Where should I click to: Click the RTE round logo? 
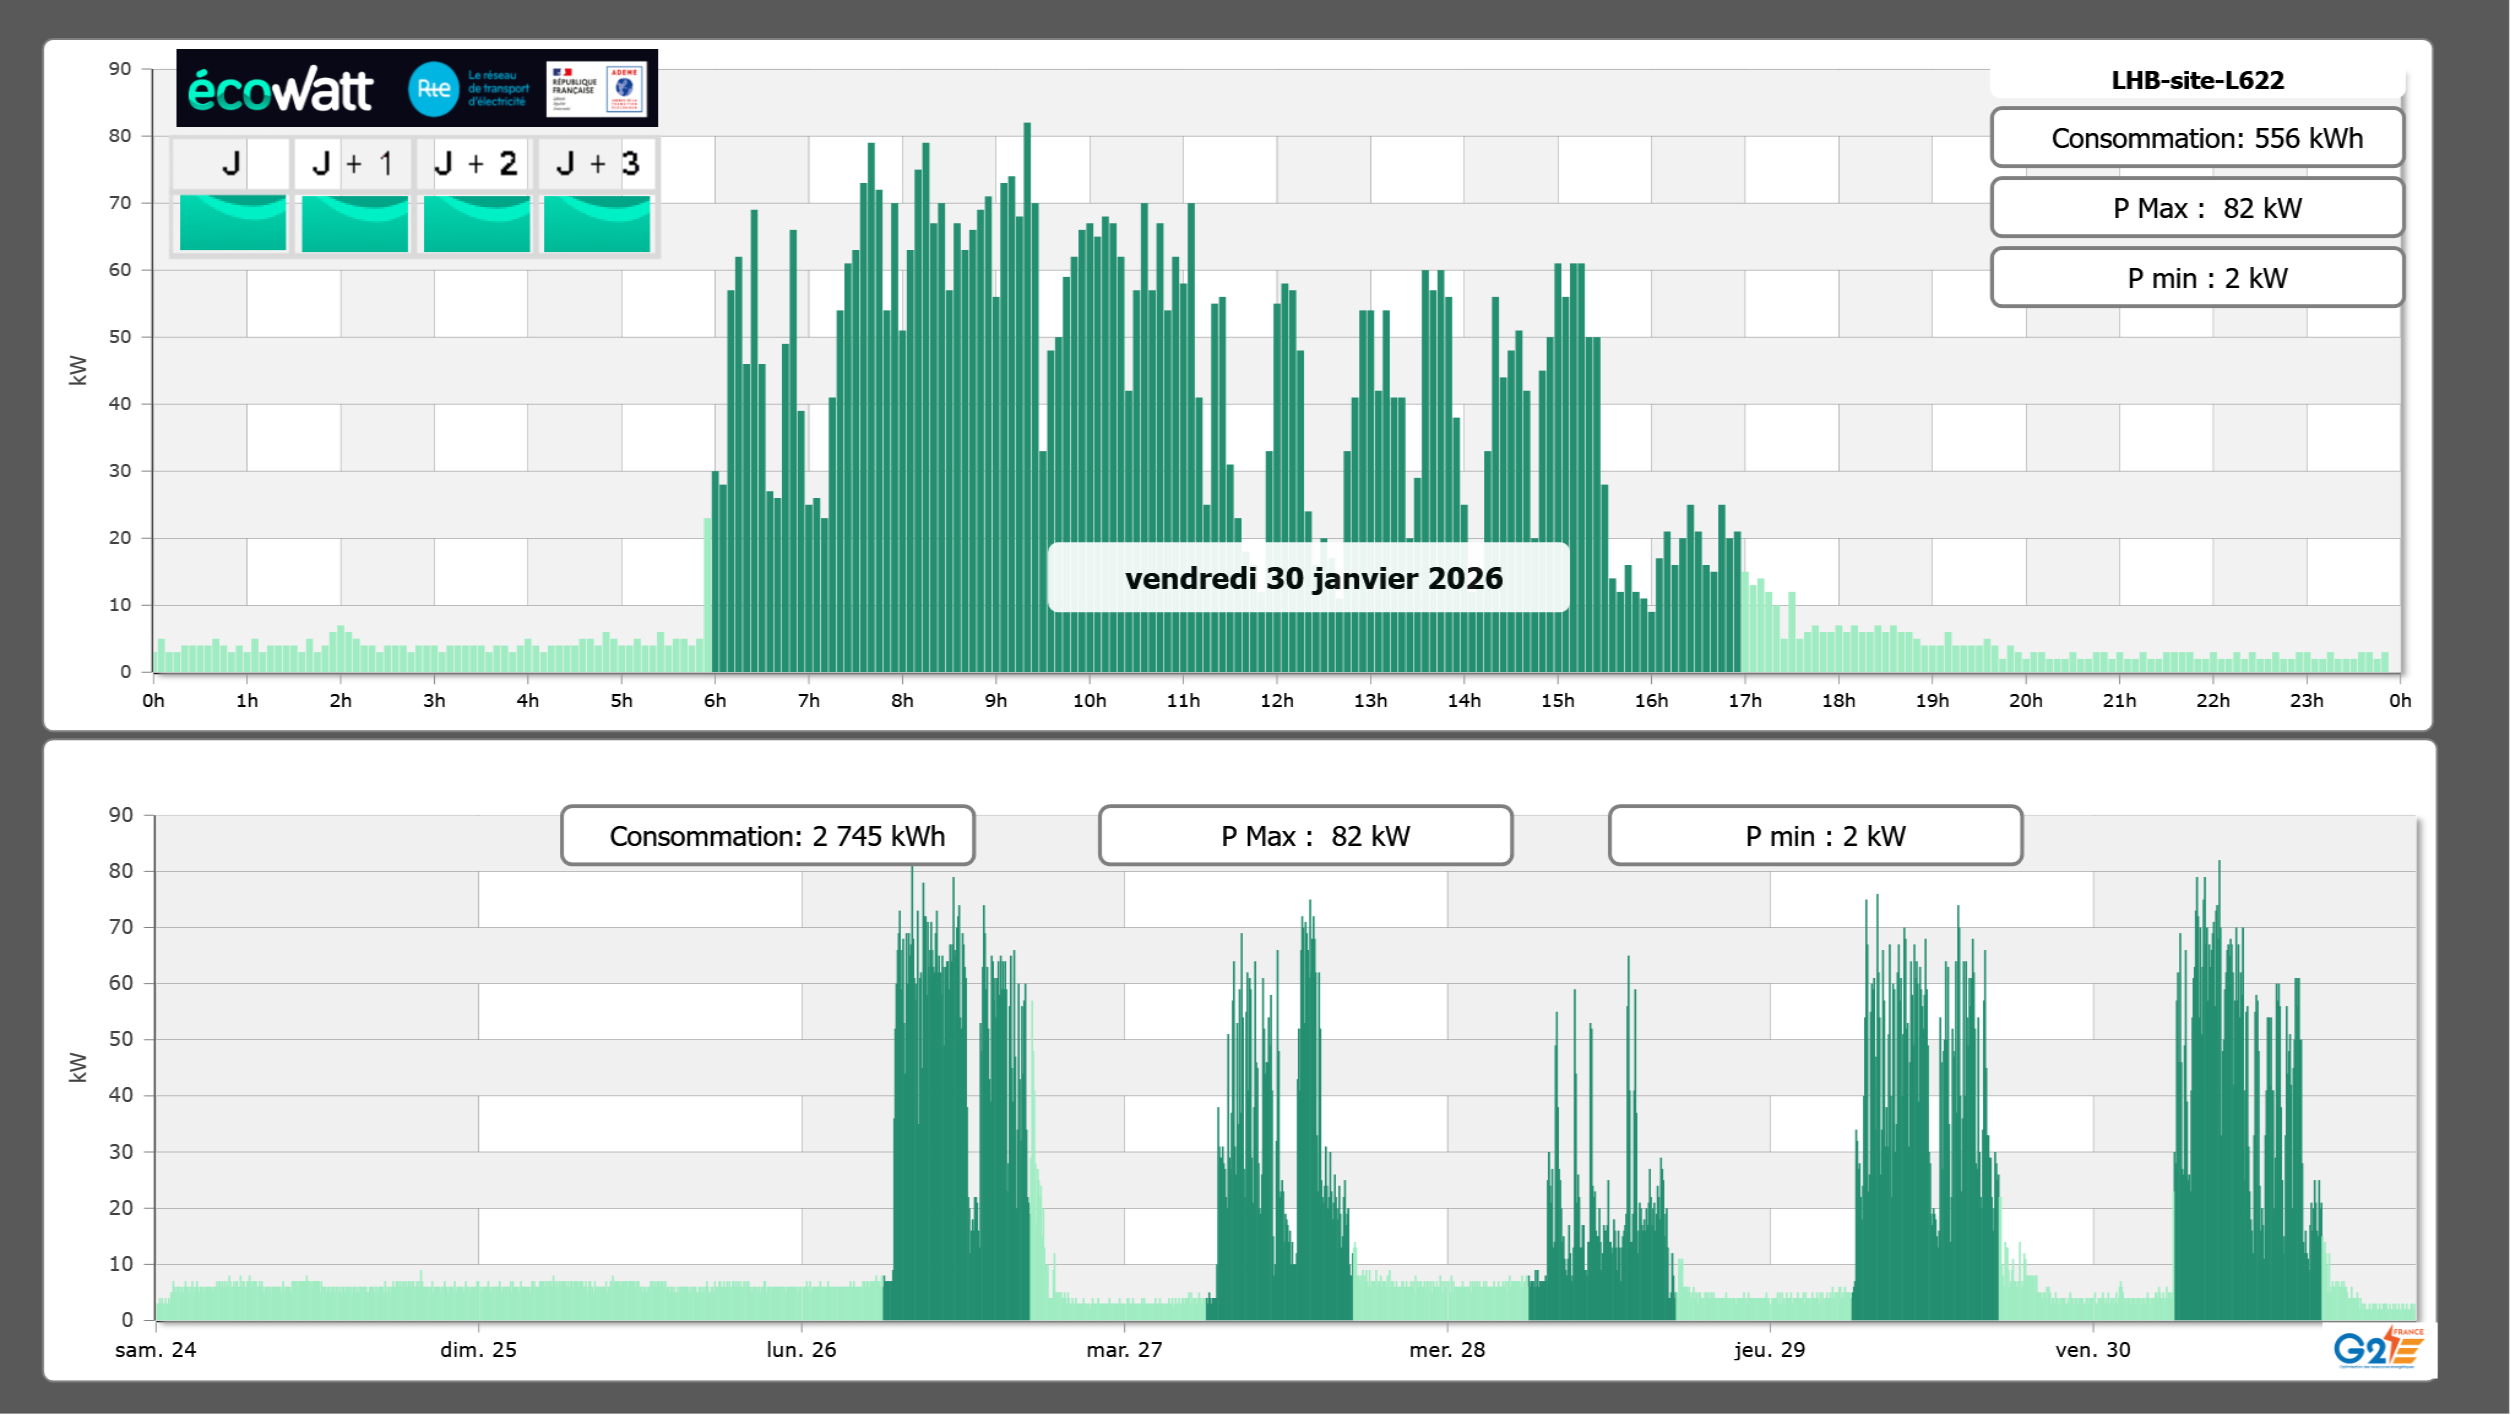pyautogui.click(x=433, y=89)
